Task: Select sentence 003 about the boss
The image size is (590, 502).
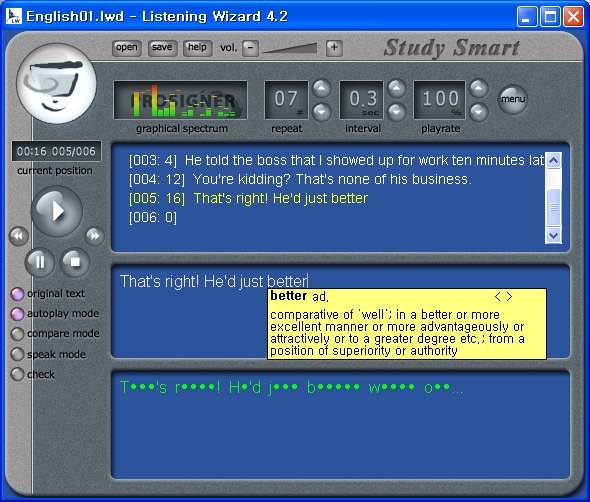Action: (x=336, y=160)
